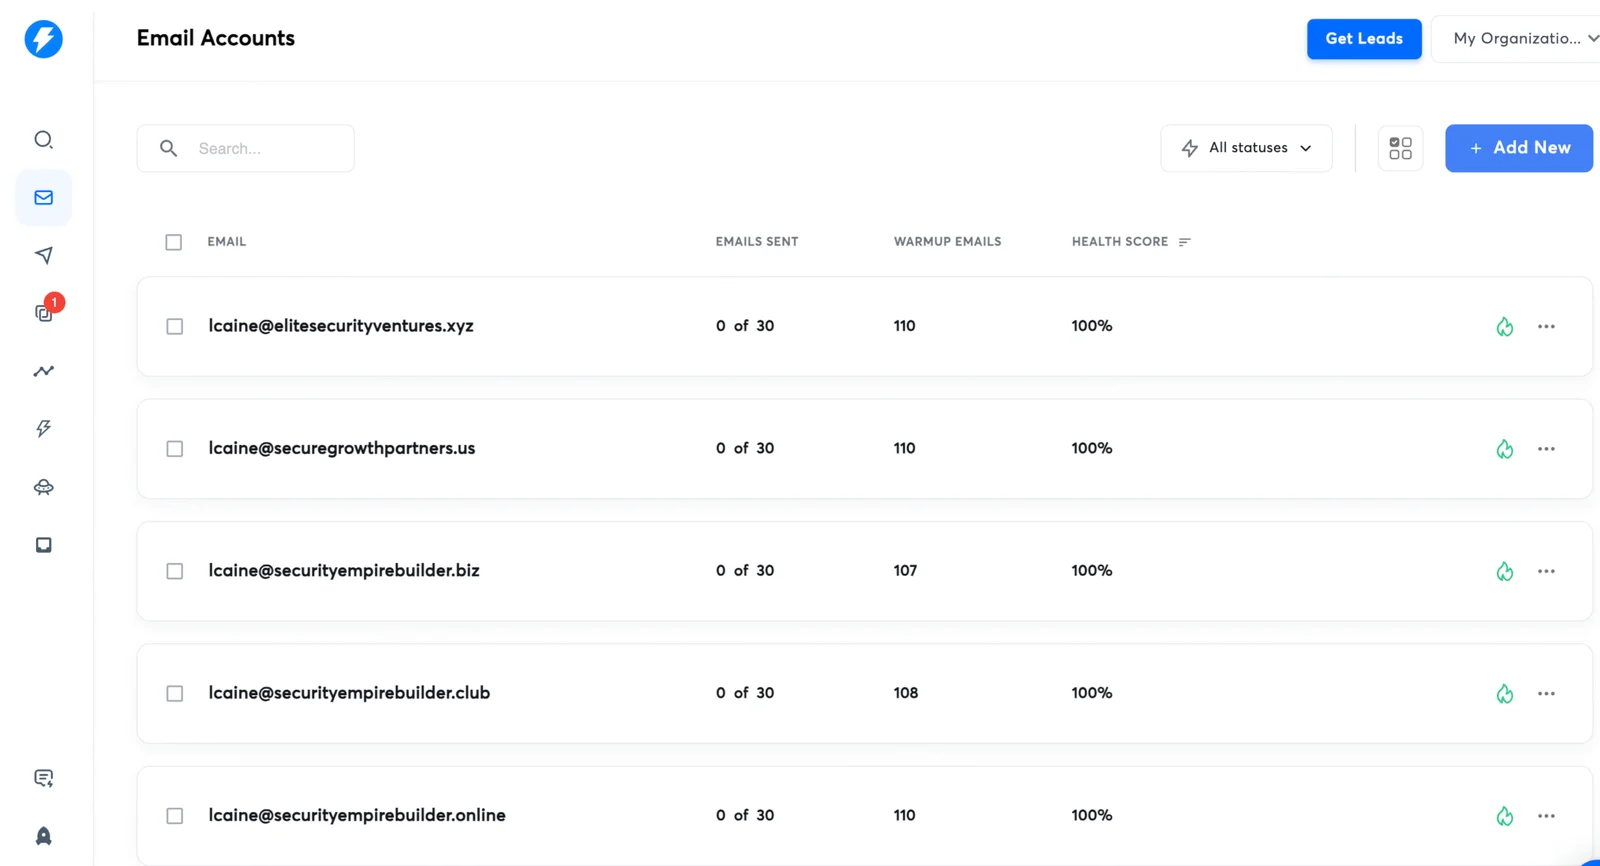The width and height of the screenshot is (1600, 866).
Task: Click the Get Leads button
Action: tap(1363, 39)
